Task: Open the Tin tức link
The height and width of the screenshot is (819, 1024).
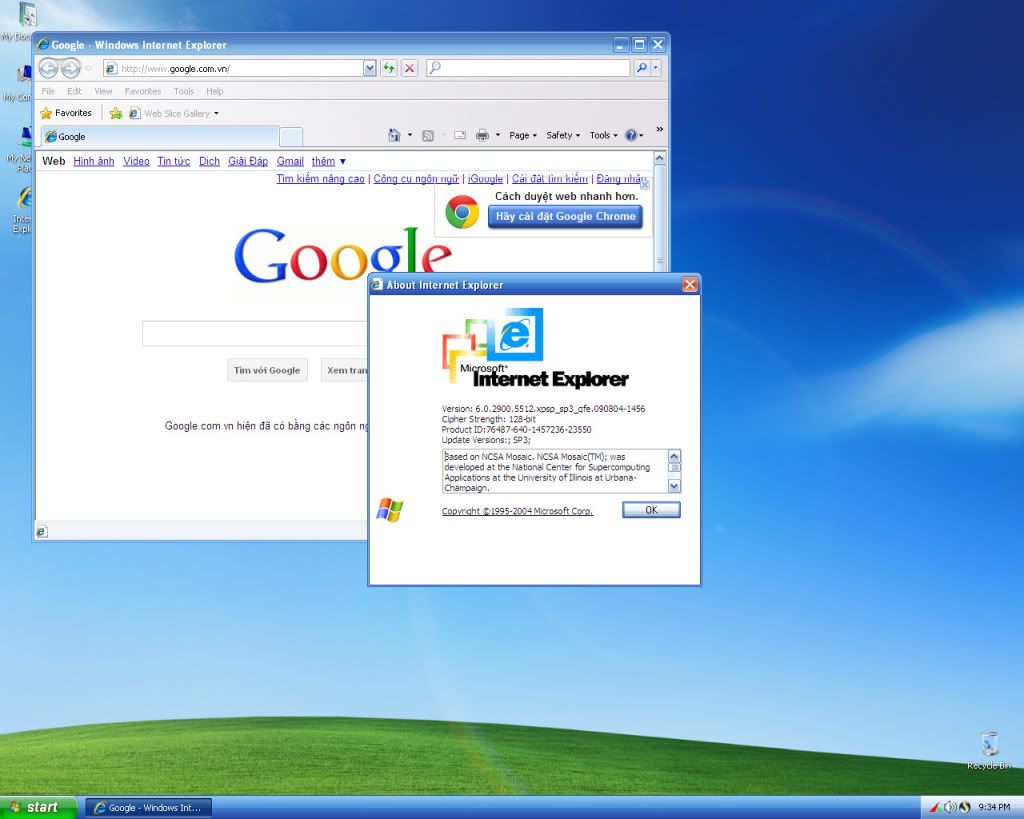Action: click(174, 161)
